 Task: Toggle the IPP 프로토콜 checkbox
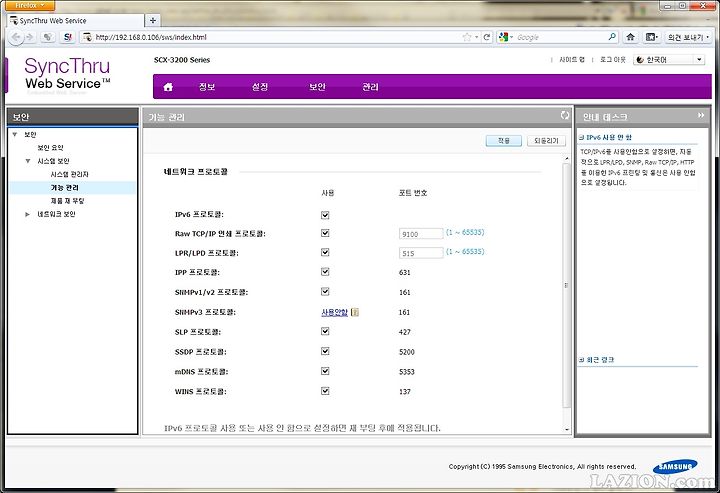[325, 272]
